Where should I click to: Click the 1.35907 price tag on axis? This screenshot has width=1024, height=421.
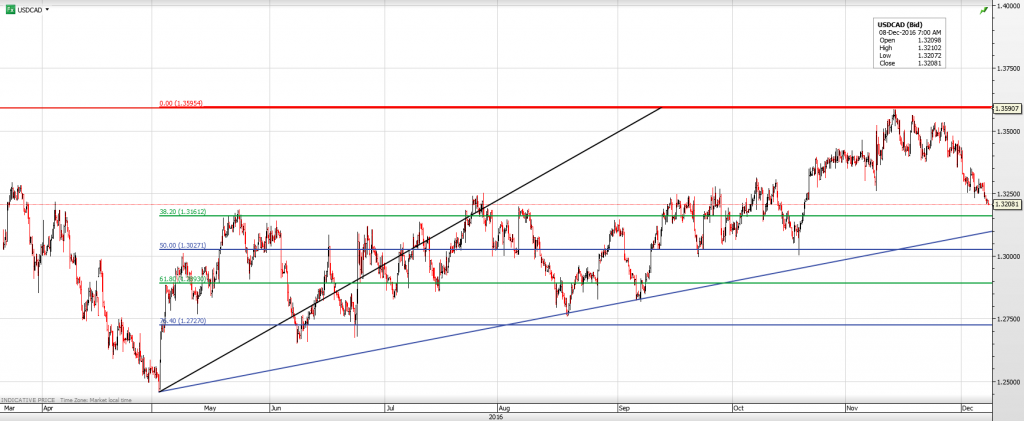click(x=1006, y=107)
